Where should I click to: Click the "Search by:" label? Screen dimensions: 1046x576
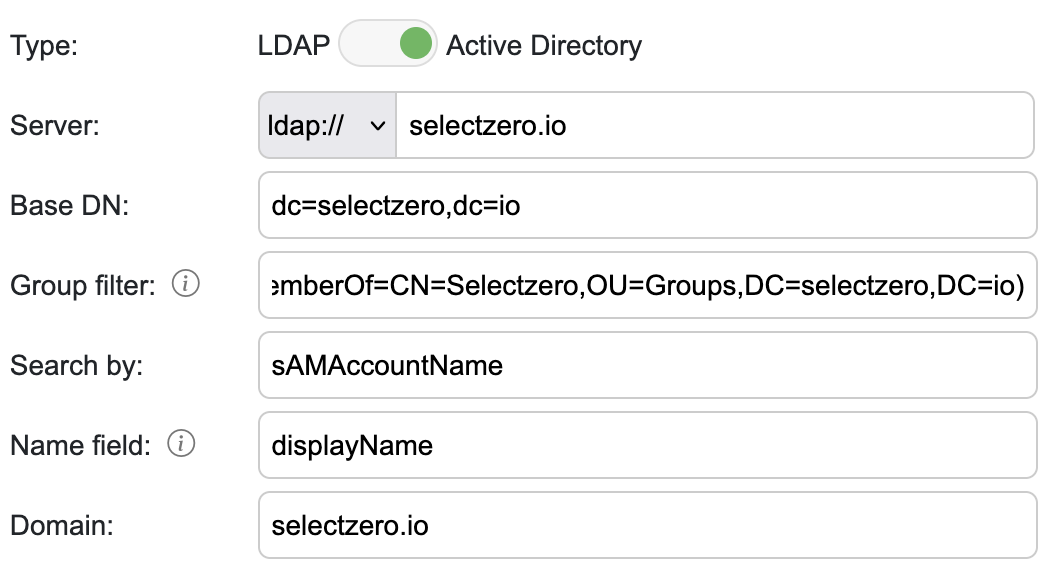tap(76, 366)
